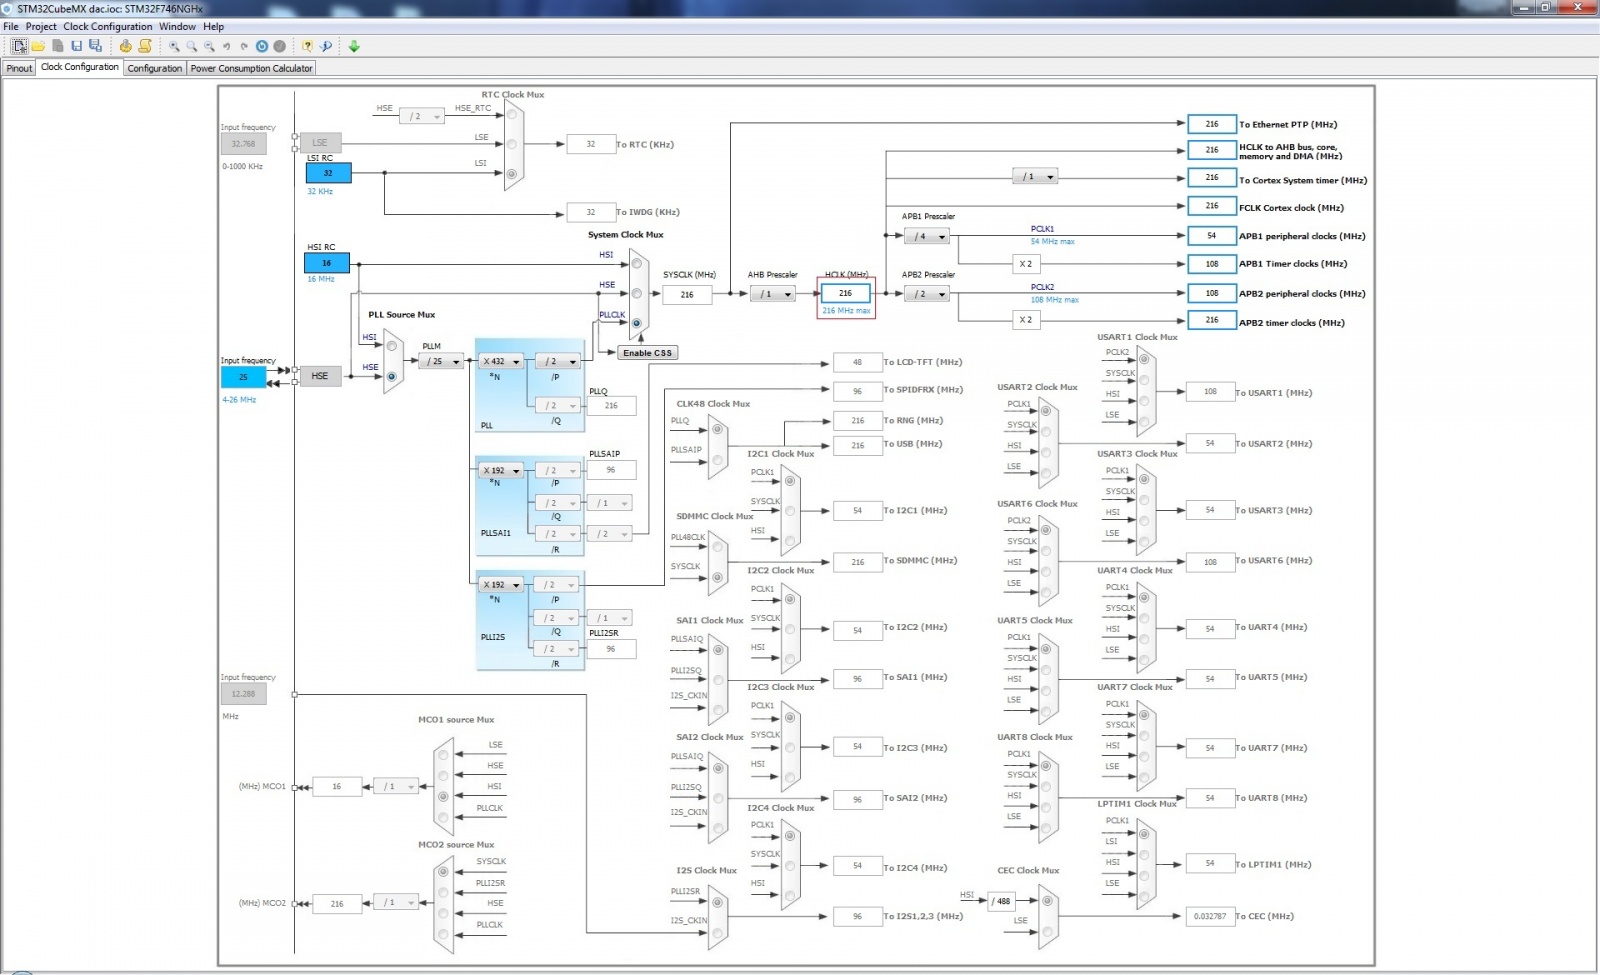This screenshot has height=975, width=1600.
Task: Click the Save Project As icon
Action: (95, 46)
